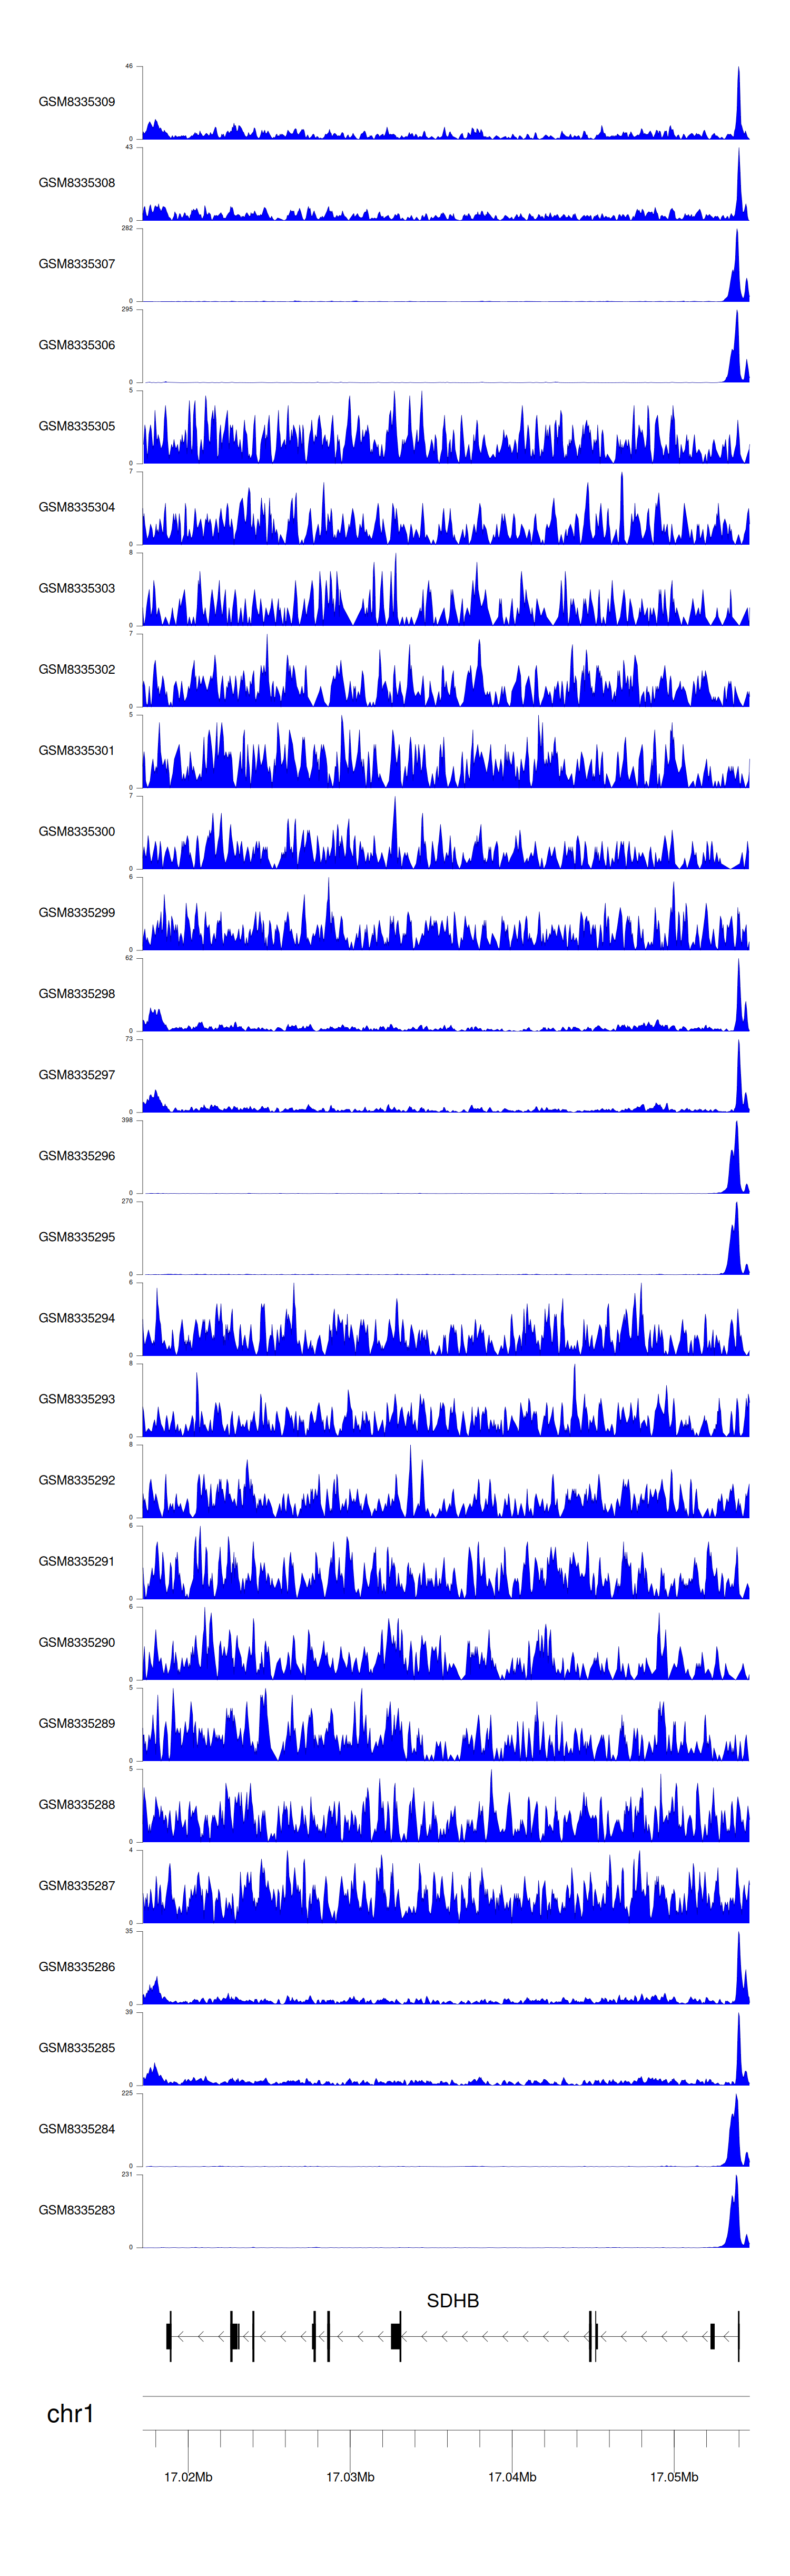Click the max value 398 on GSM8335296 axis
This screenshot has width=790, height=2576.
point(127,1120)
